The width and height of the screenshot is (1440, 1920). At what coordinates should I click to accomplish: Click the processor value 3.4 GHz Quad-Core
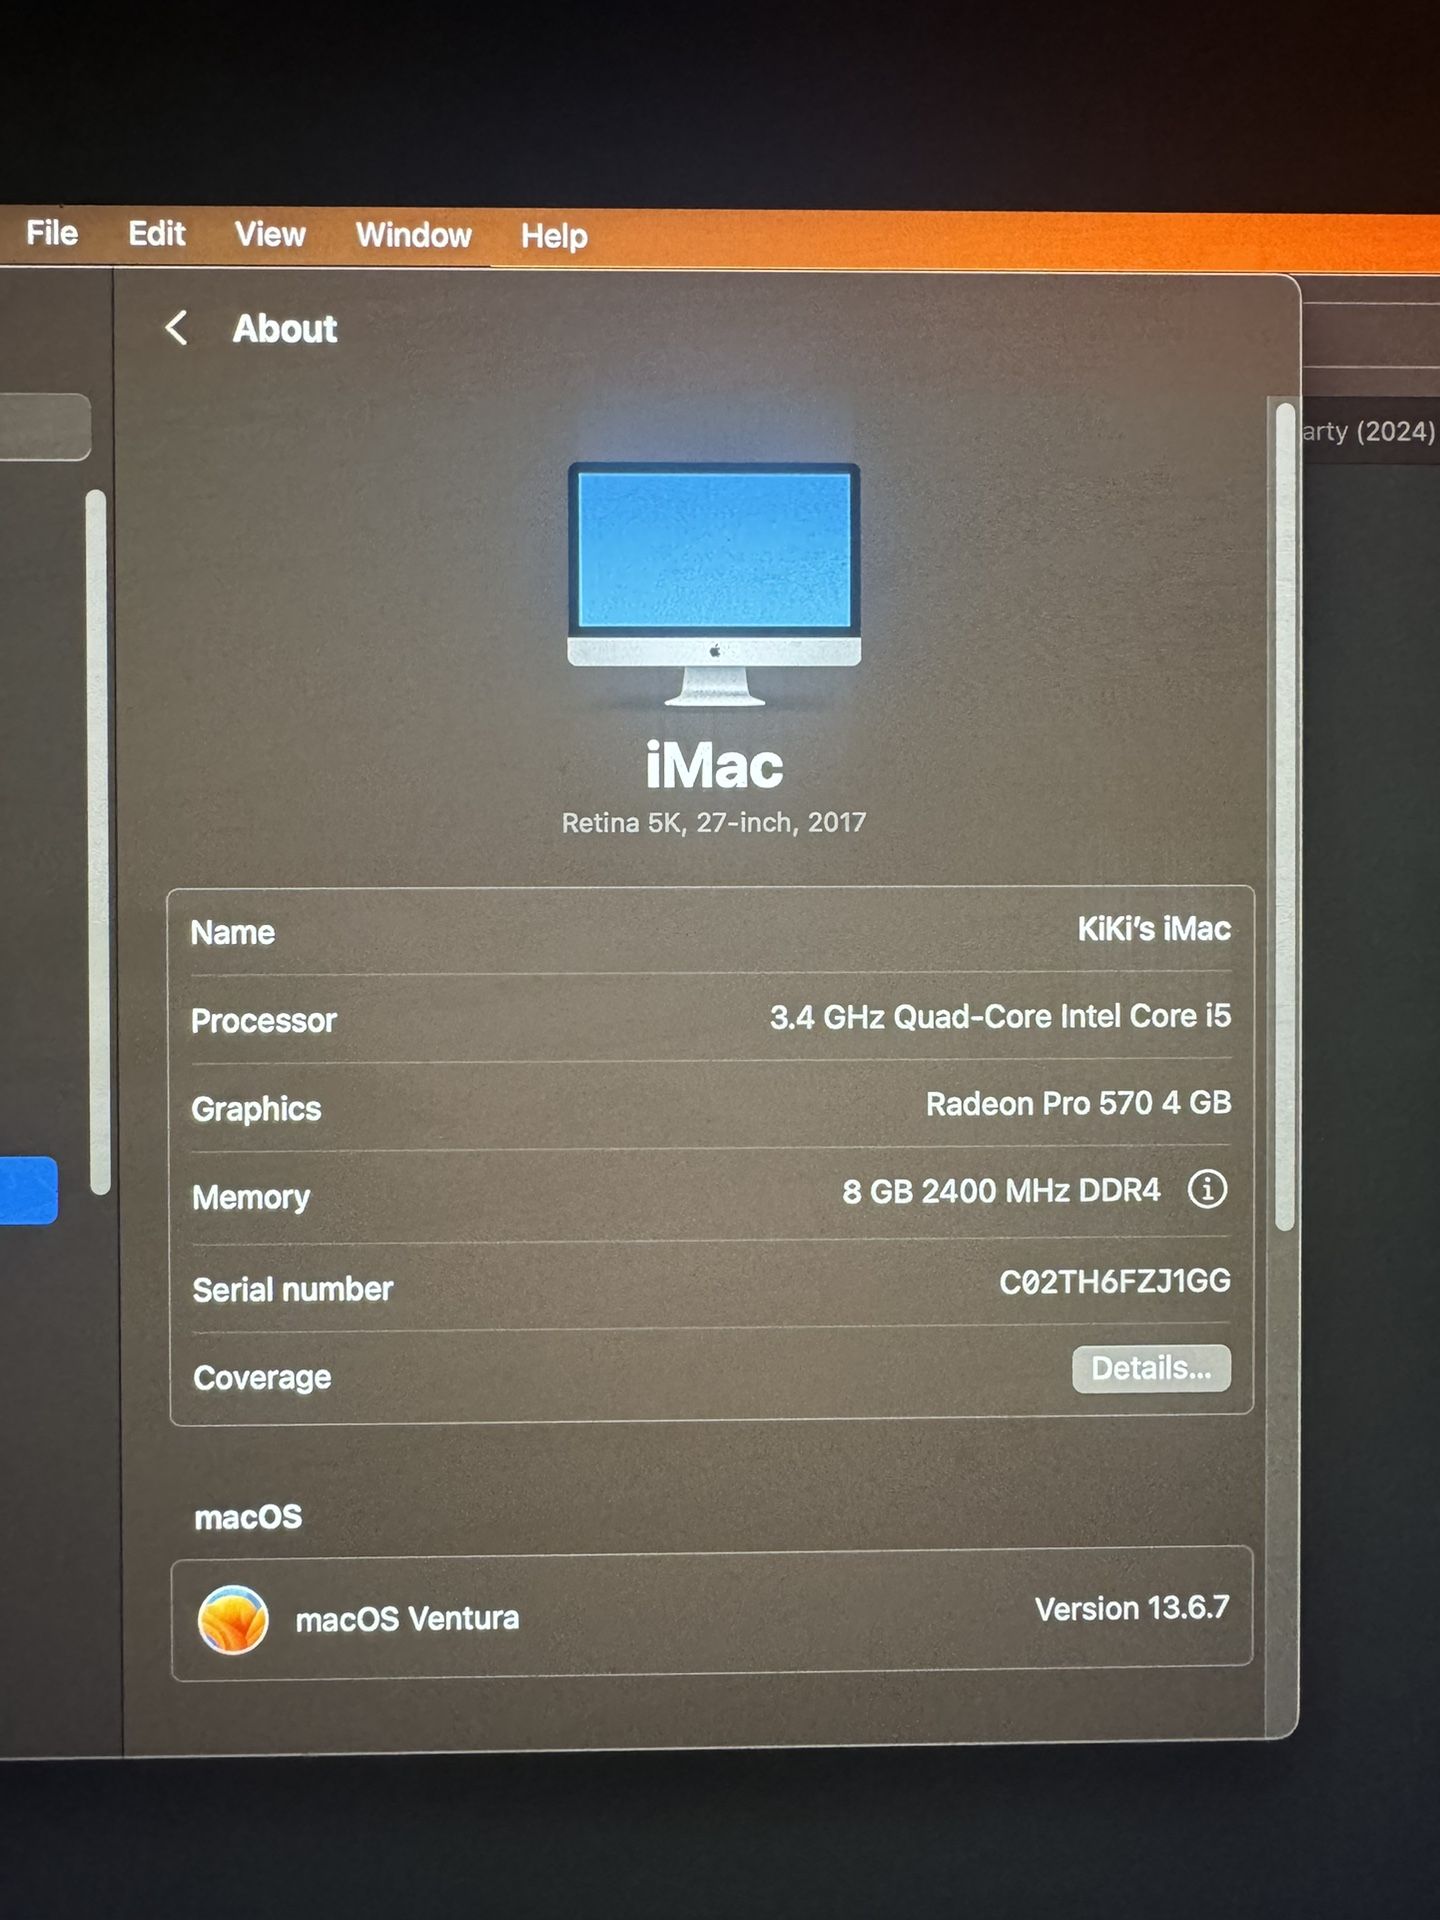point(1000,1016)
